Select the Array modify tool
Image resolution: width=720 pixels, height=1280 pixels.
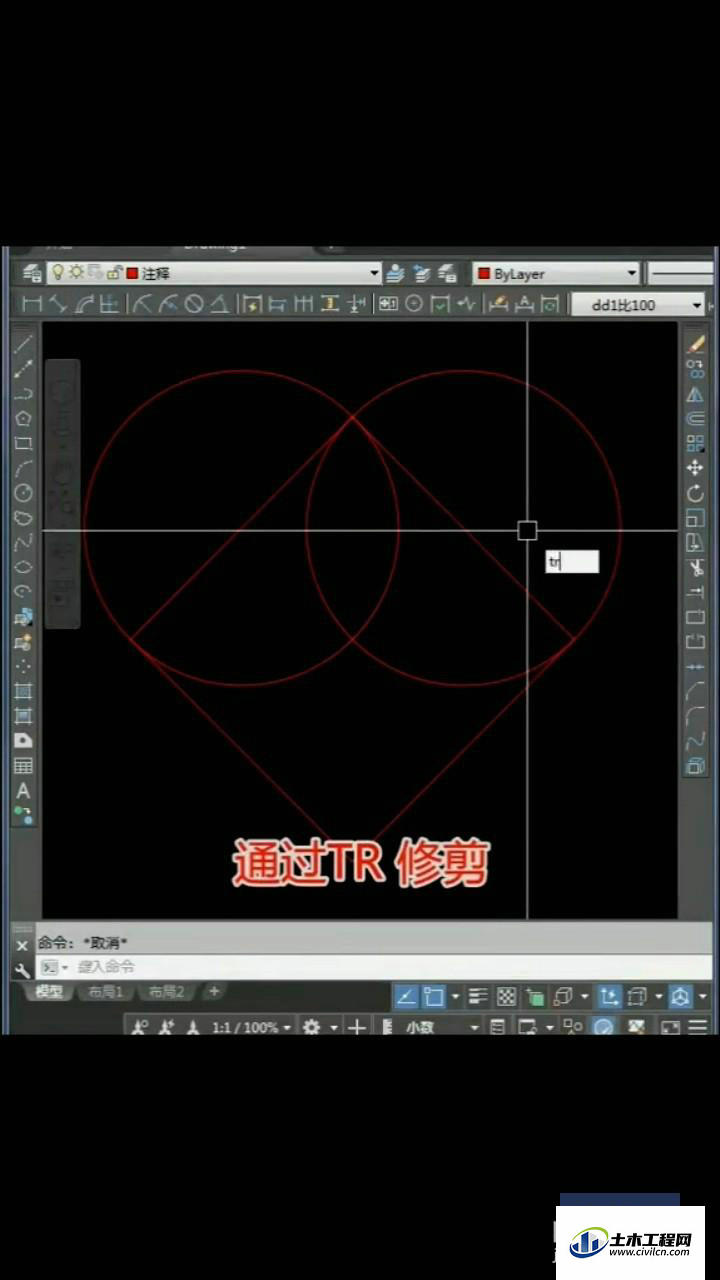click(x=696, y=443)
